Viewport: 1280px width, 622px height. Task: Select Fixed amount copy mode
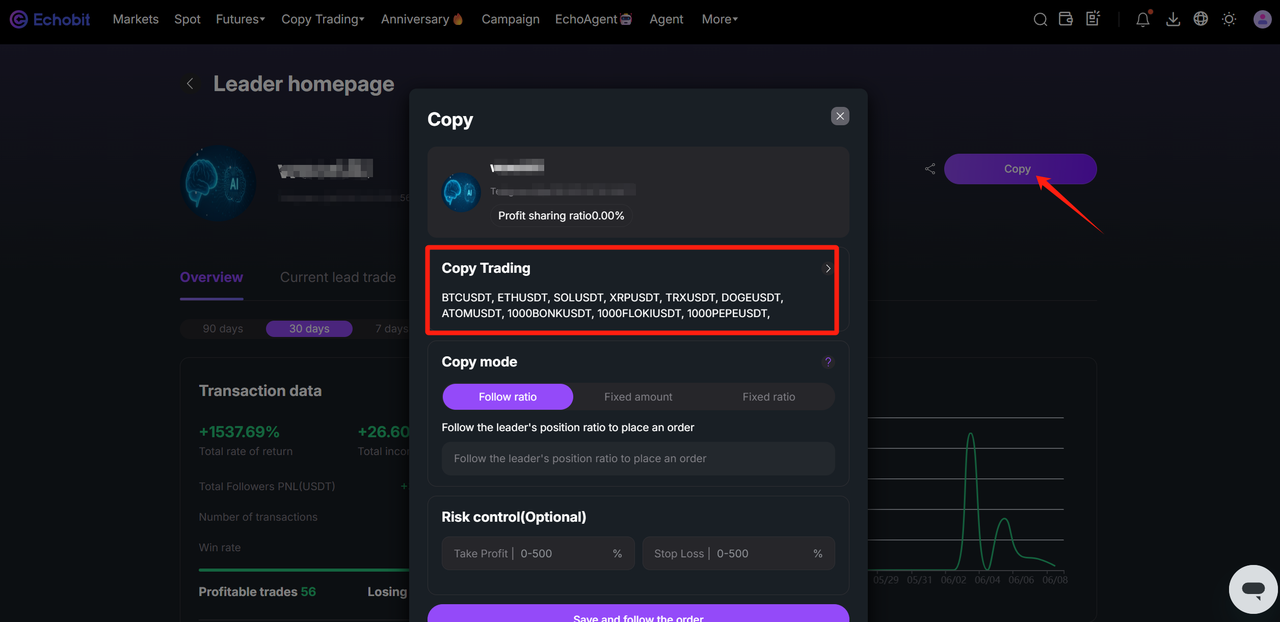(x=638, y=397)
